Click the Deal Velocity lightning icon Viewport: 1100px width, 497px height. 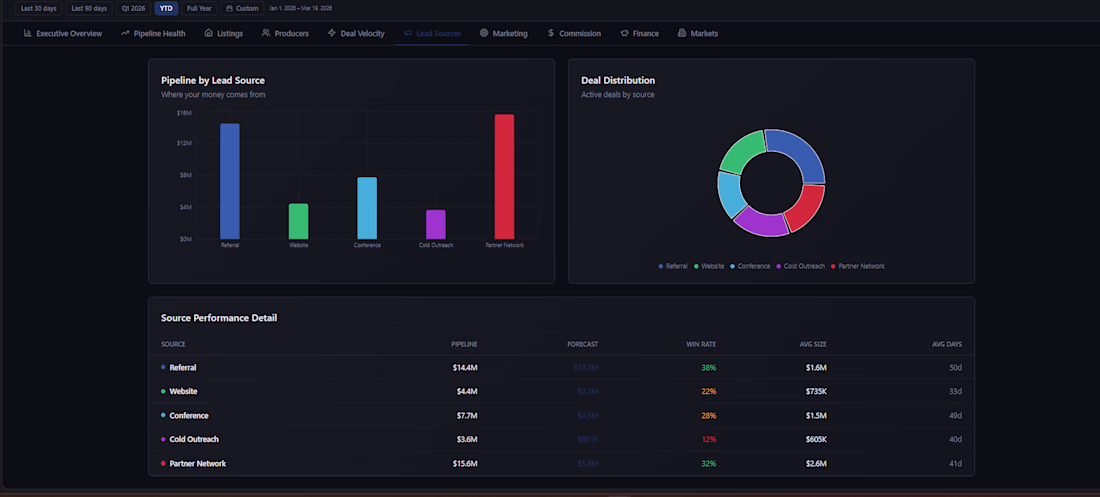point(332,33)
